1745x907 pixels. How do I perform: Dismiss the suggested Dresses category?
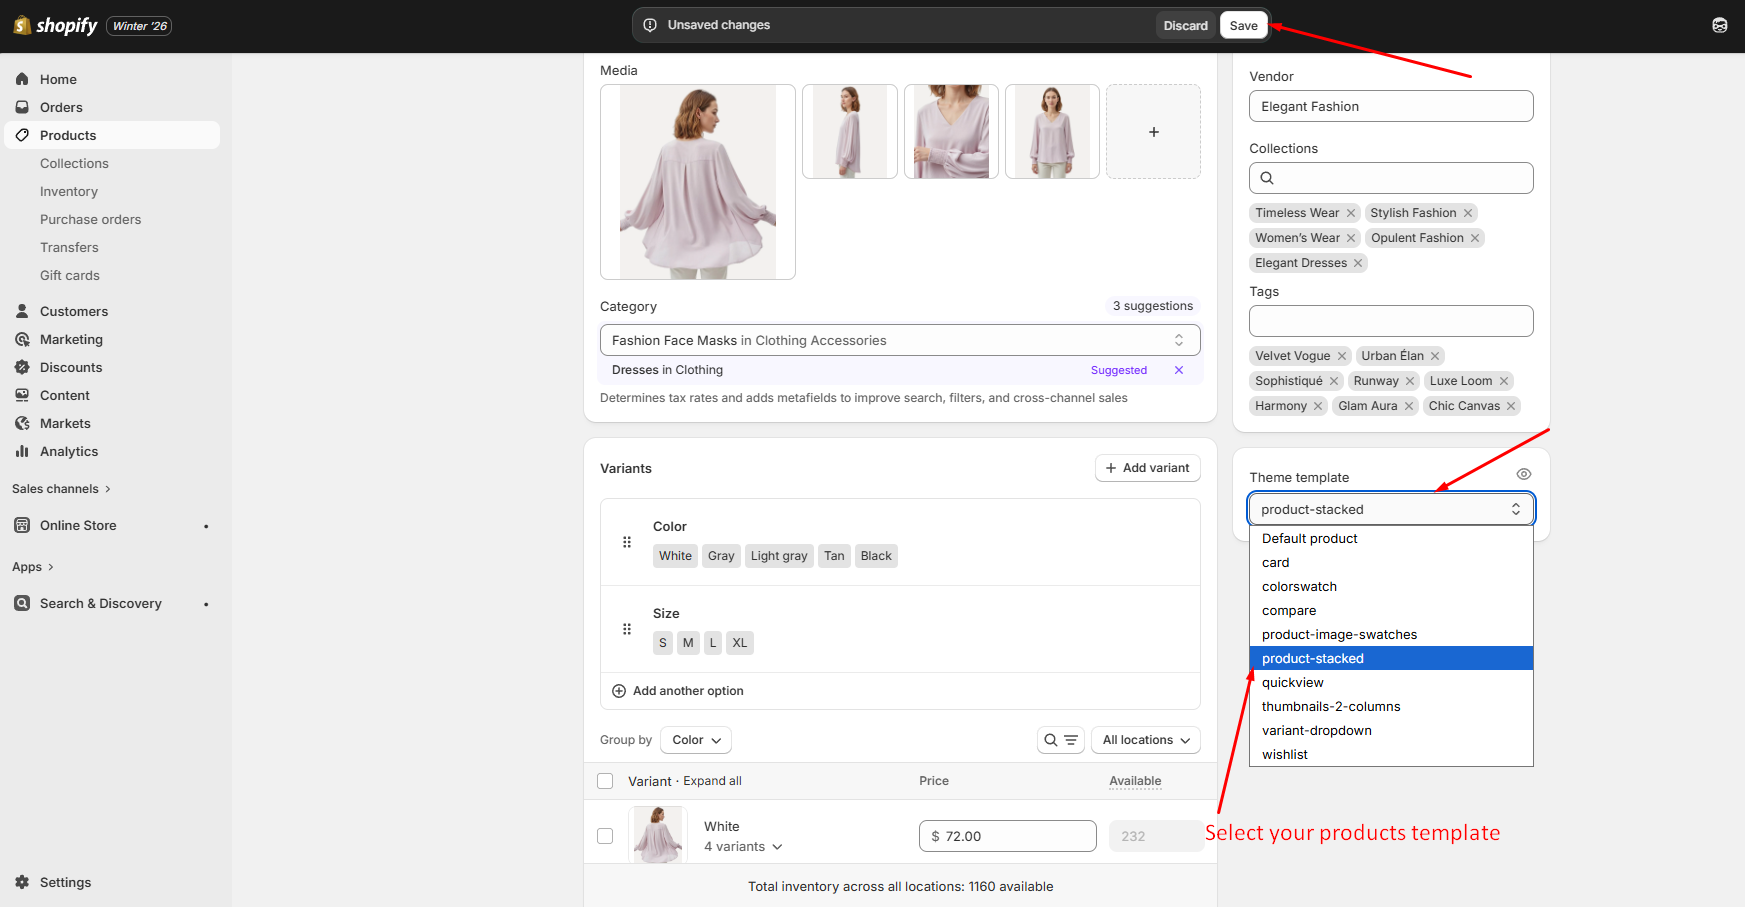click(x=1179, y=370)
